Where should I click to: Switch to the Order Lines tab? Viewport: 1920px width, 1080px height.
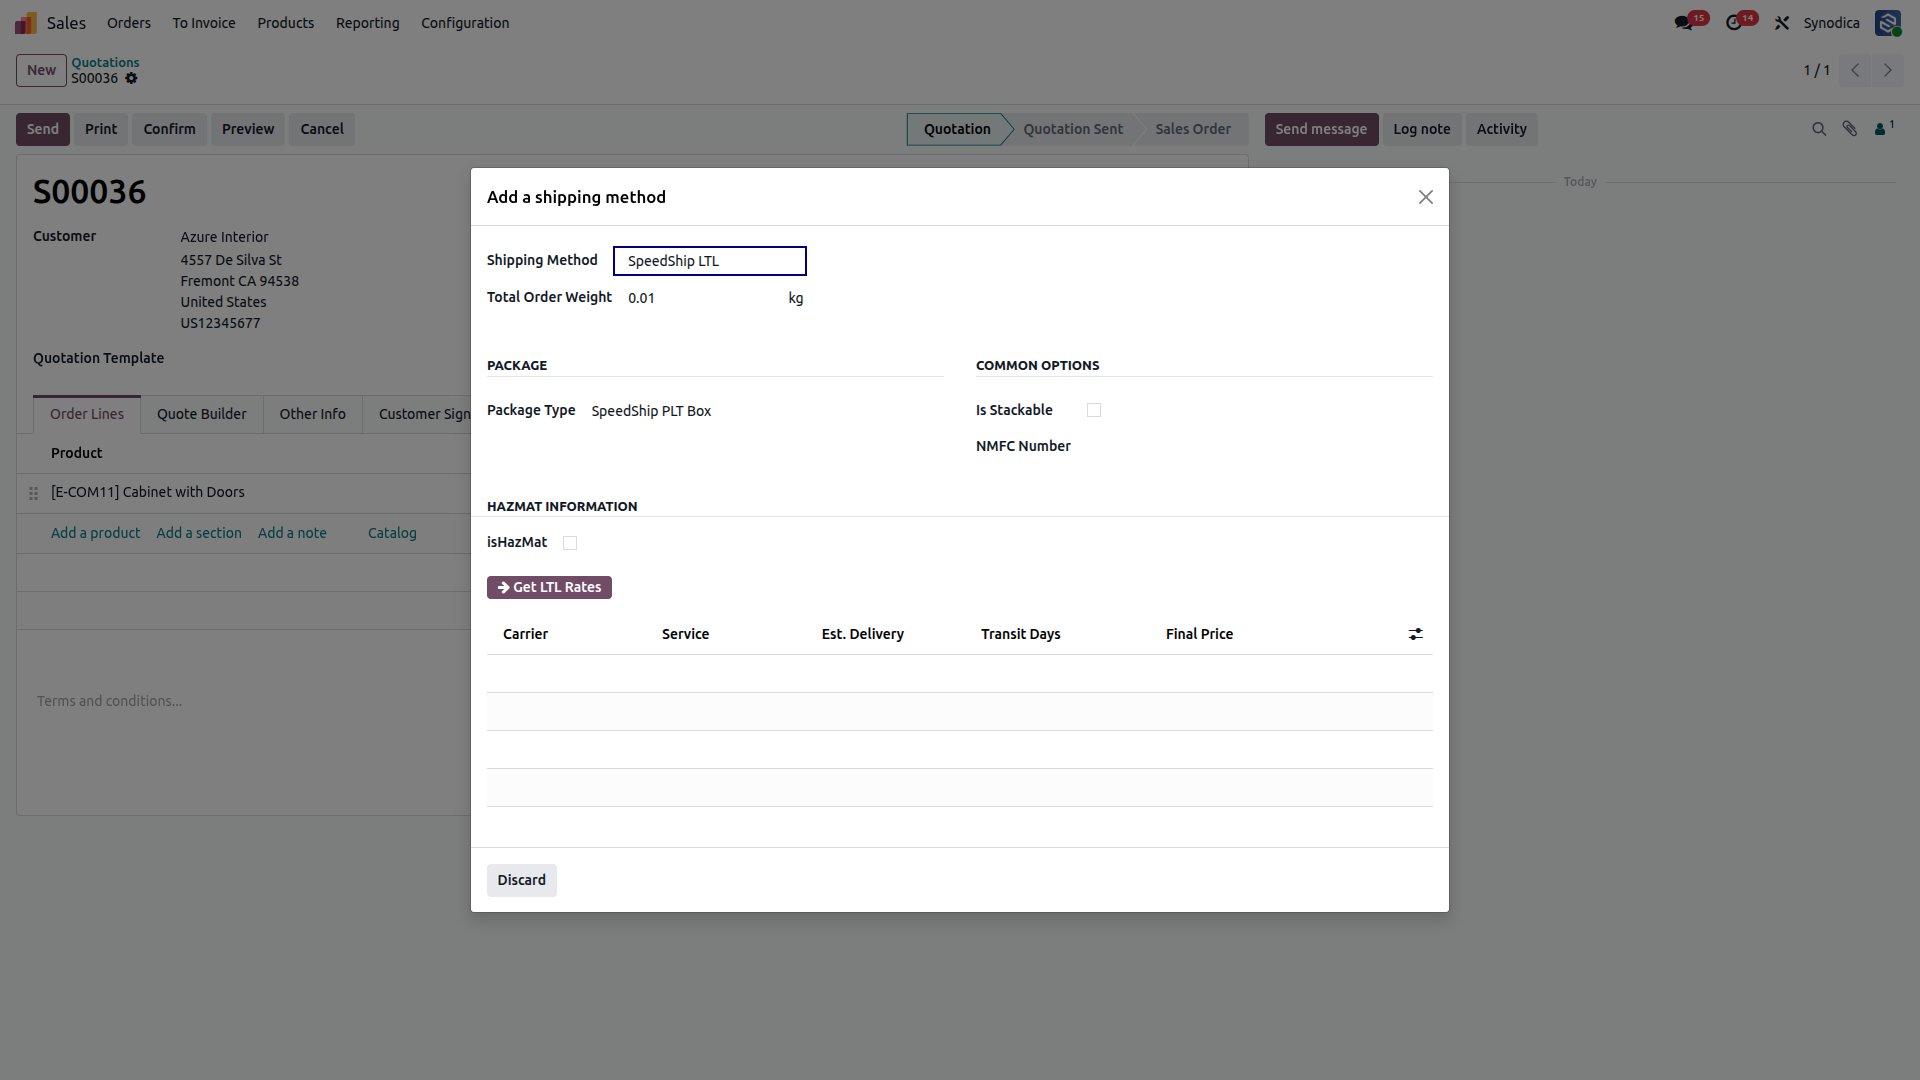87,414
